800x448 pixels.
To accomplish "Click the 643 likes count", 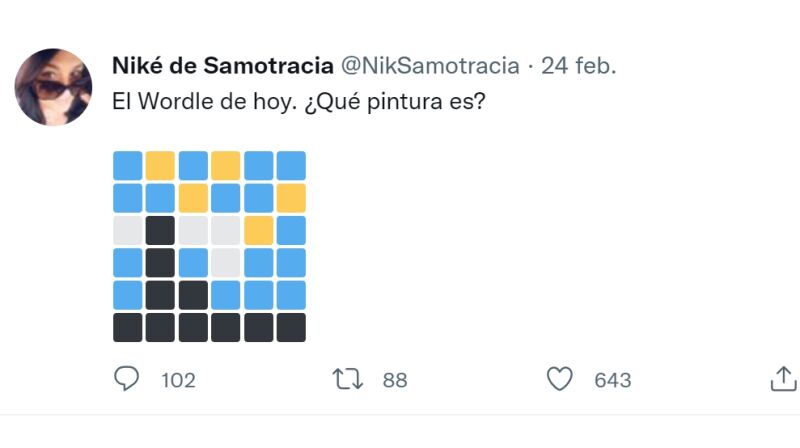I will click(612, 380).
